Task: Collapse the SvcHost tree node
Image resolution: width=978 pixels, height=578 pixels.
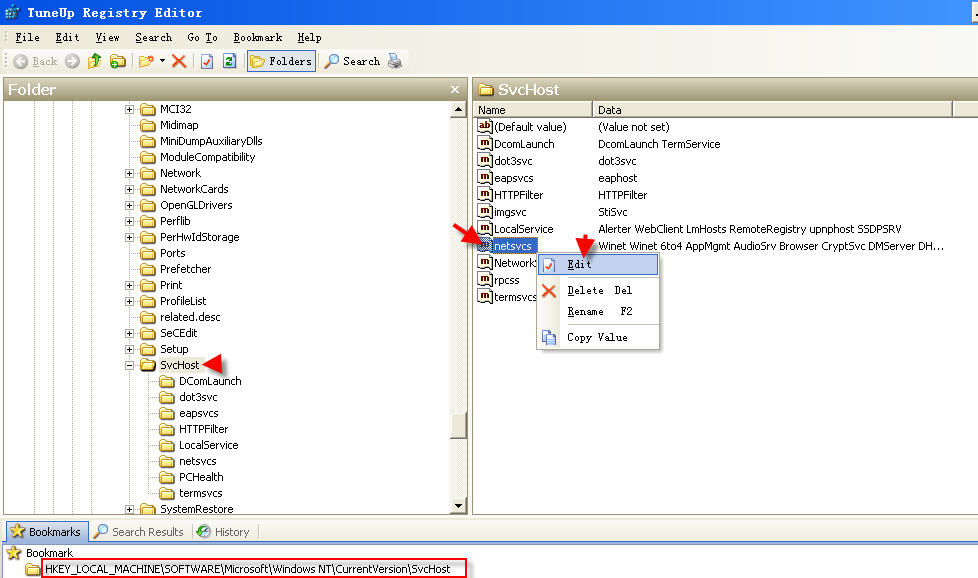Action: [129, 366]
